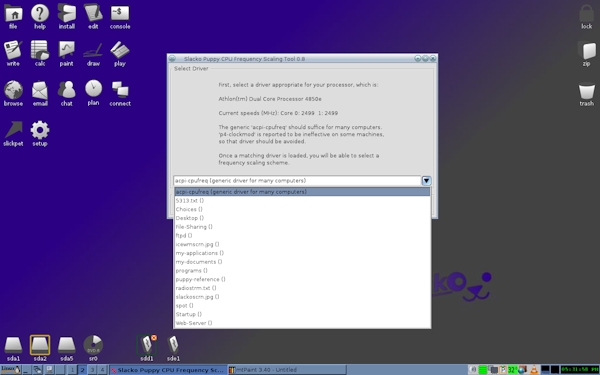Pick 'programs ()' from the list
This screenshot has width=600, height=375.
click(302, 271)
